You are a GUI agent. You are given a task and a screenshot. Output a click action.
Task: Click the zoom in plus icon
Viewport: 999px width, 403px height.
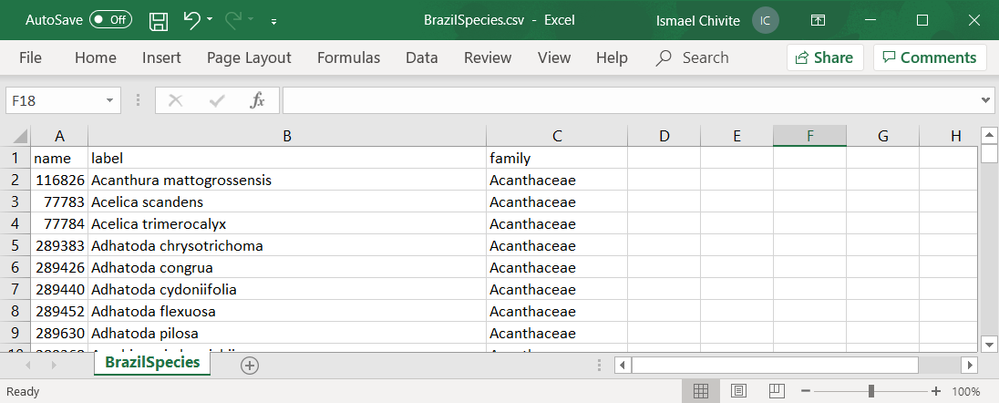(936, 391)
